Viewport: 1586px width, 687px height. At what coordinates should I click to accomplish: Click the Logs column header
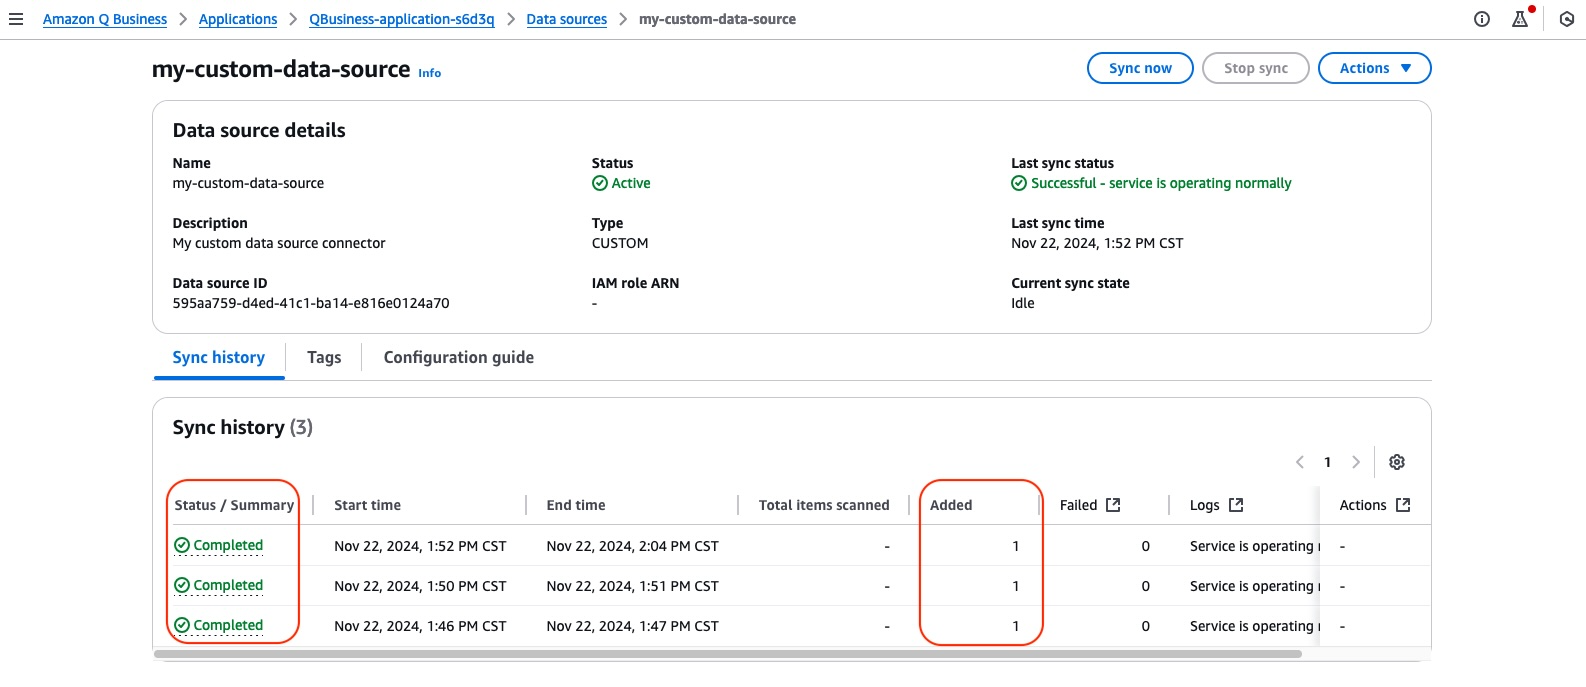(x=1205, y=505)
